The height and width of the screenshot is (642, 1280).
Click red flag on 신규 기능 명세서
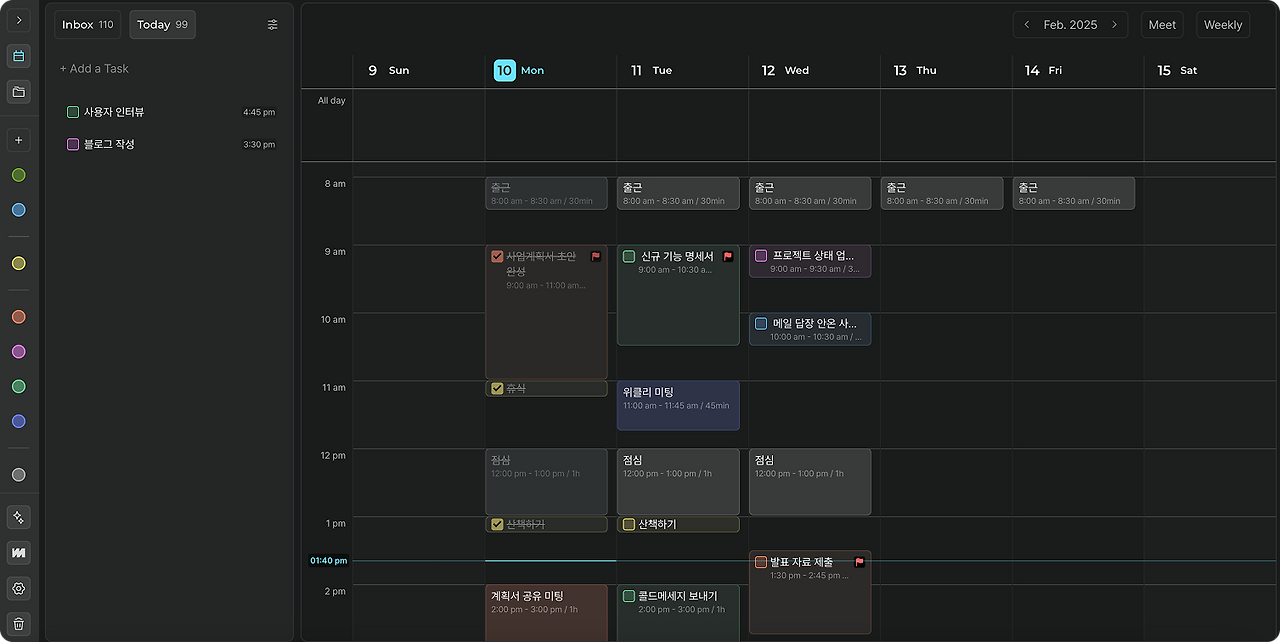pos(728,256)
